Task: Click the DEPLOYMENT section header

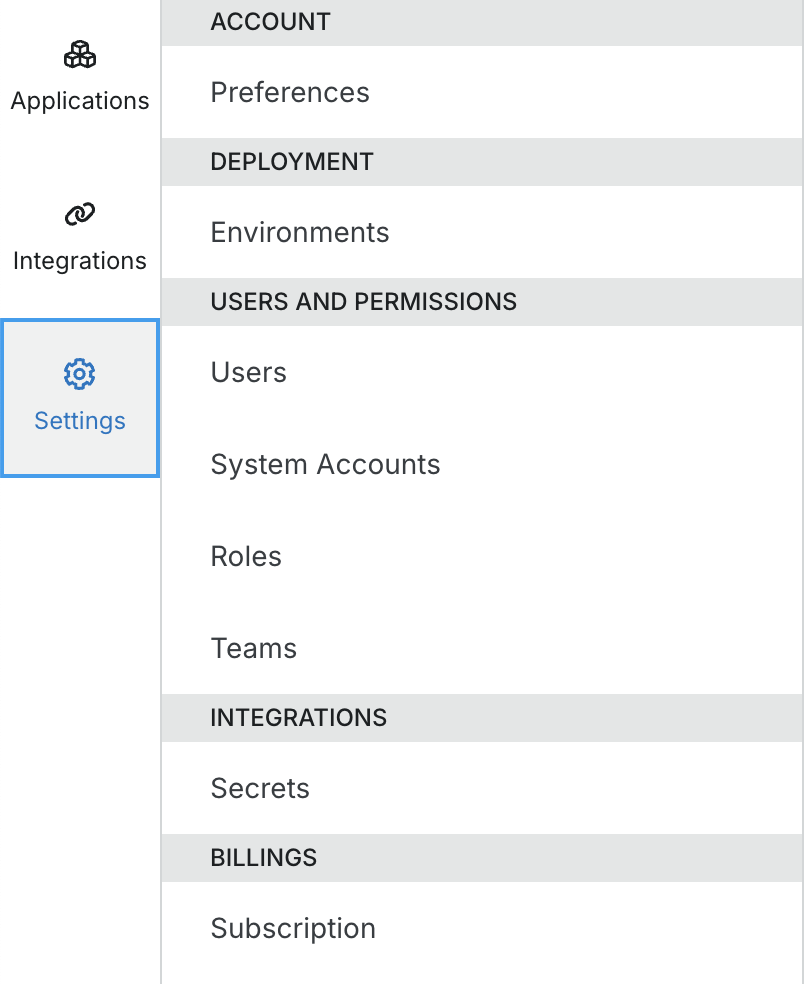Action: coord(291,162)
